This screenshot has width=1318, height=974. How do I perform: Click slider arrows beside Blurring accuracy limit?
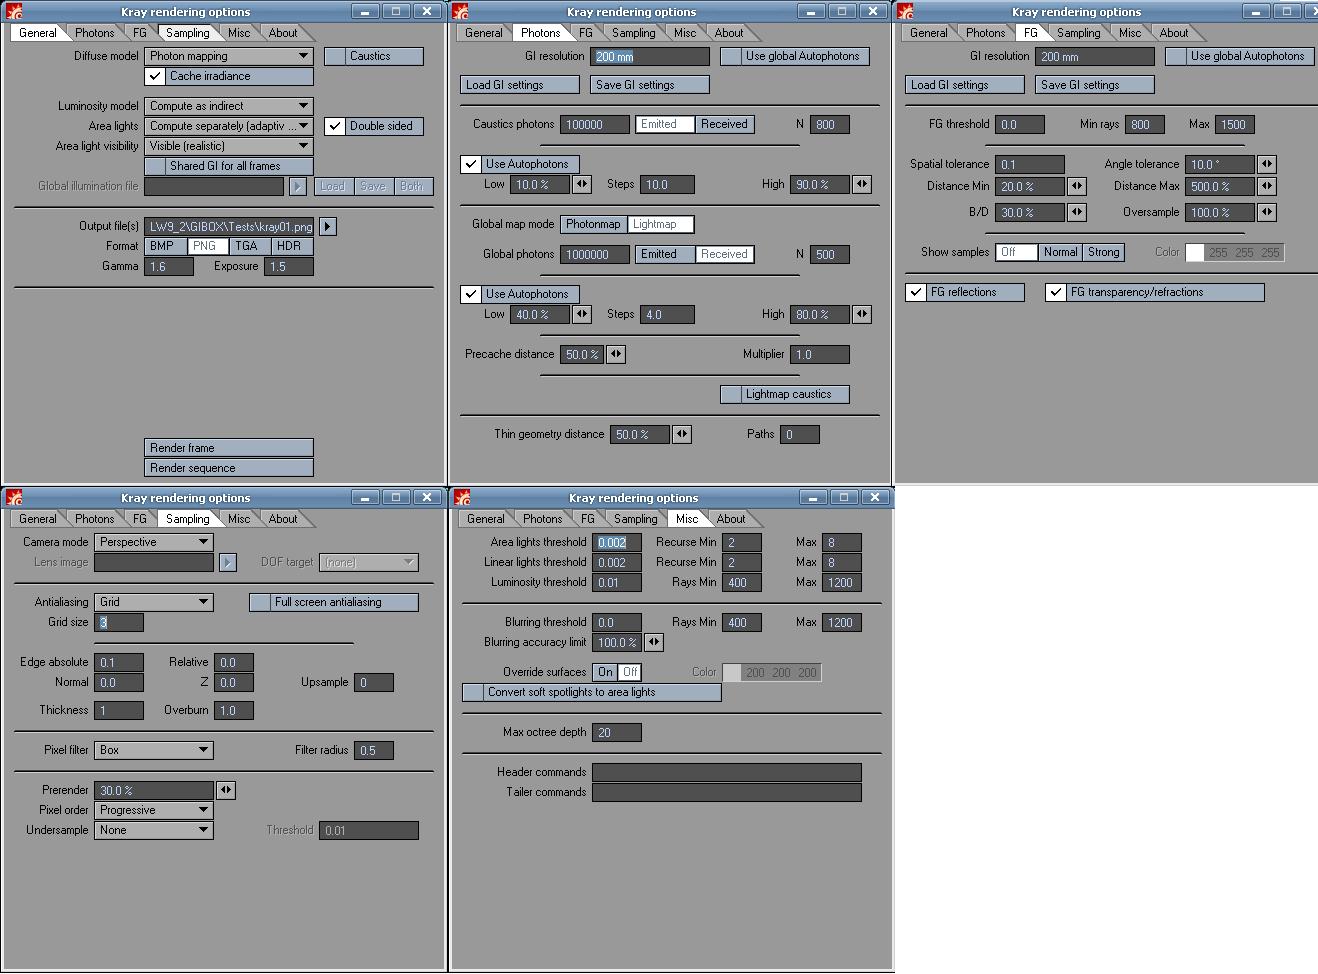(x=654, y=642)
